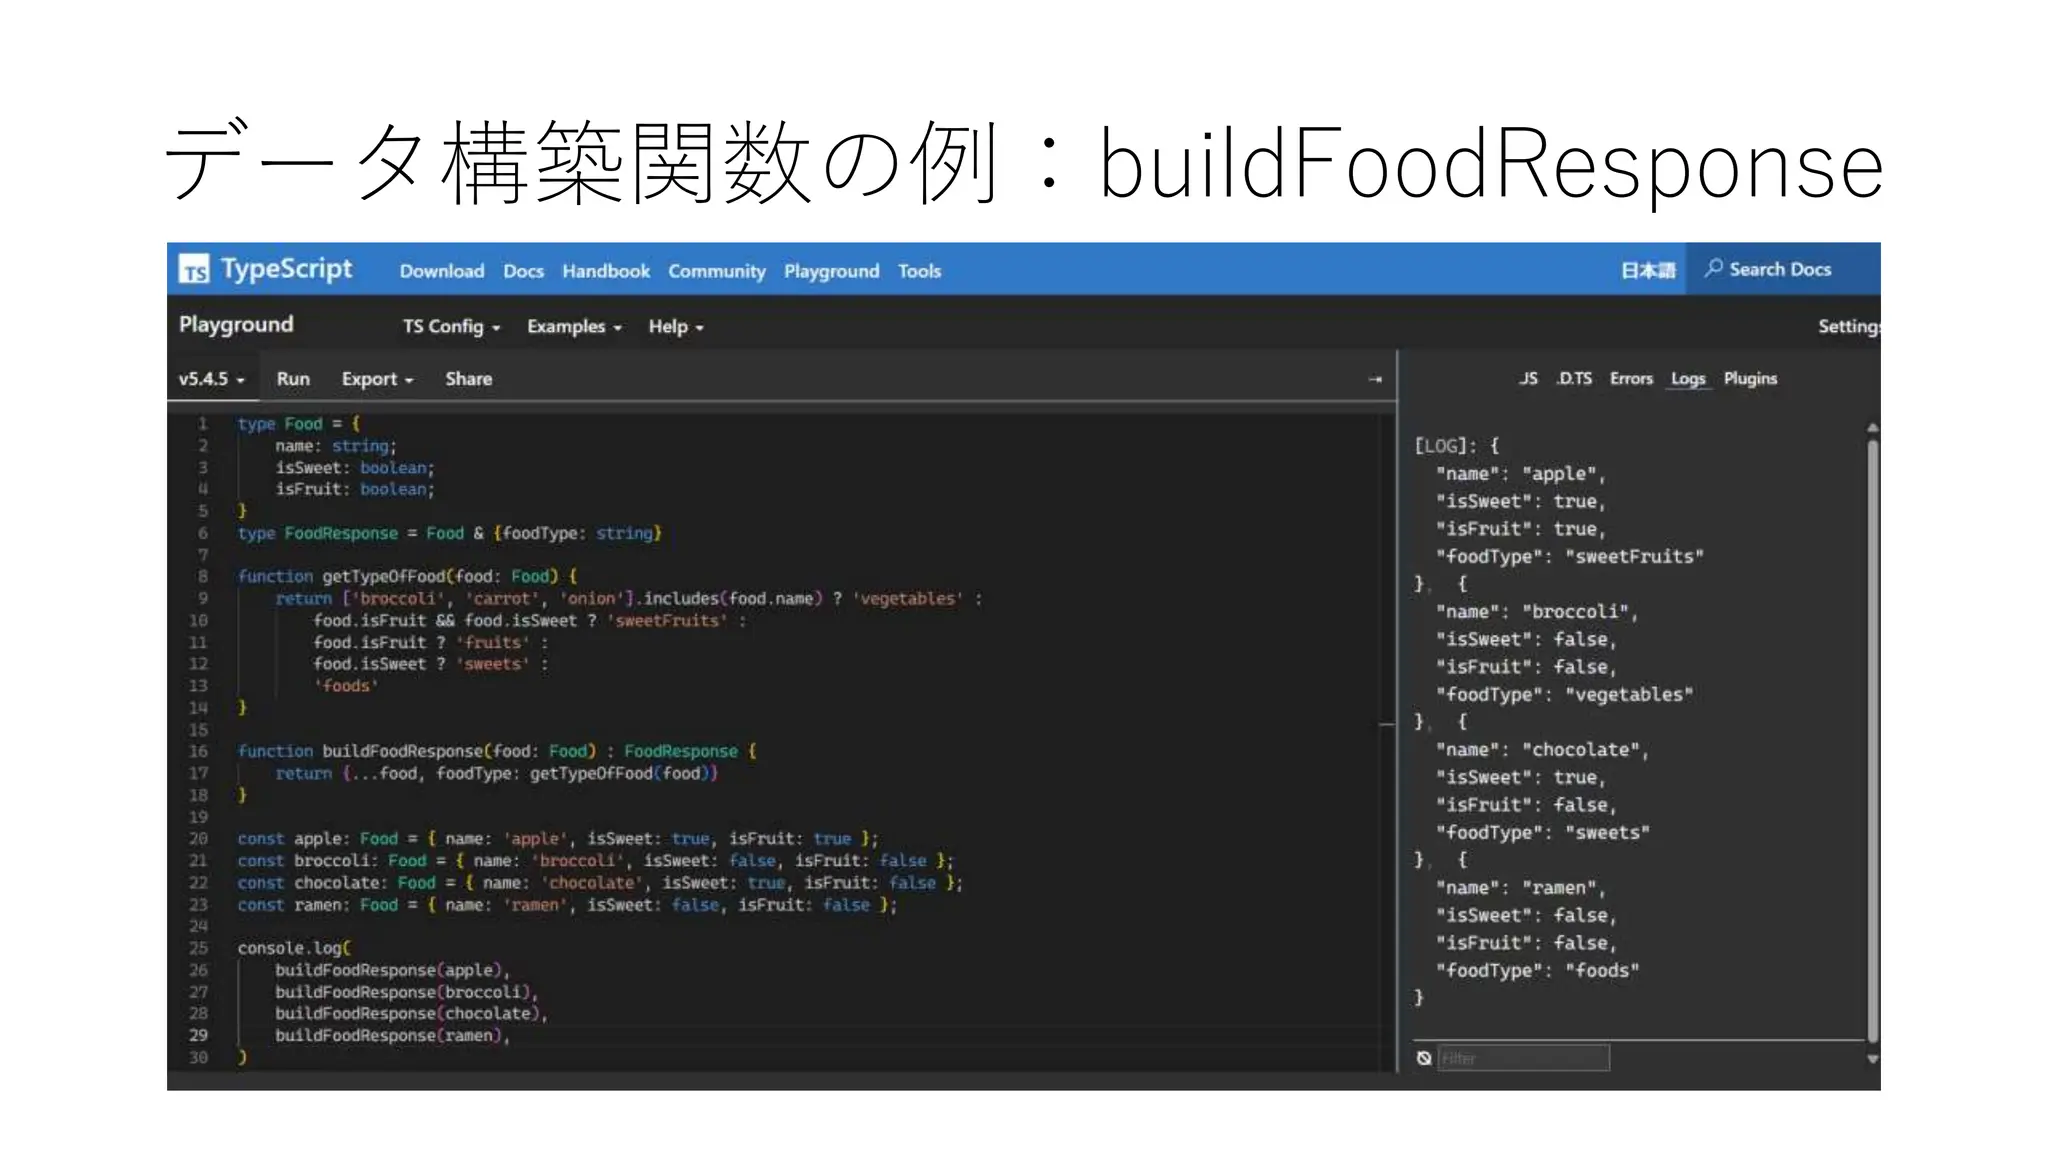Switch to the Plugins tab
2048x1152 pixels.
(1750, 379)
